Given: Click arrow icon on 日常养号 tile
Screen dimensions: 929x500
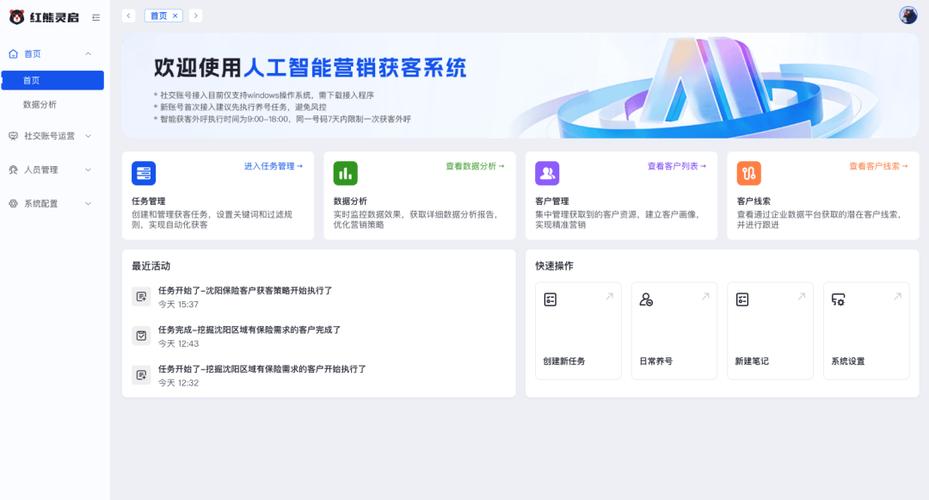Looking at the screenshot, I should point(705,296).
